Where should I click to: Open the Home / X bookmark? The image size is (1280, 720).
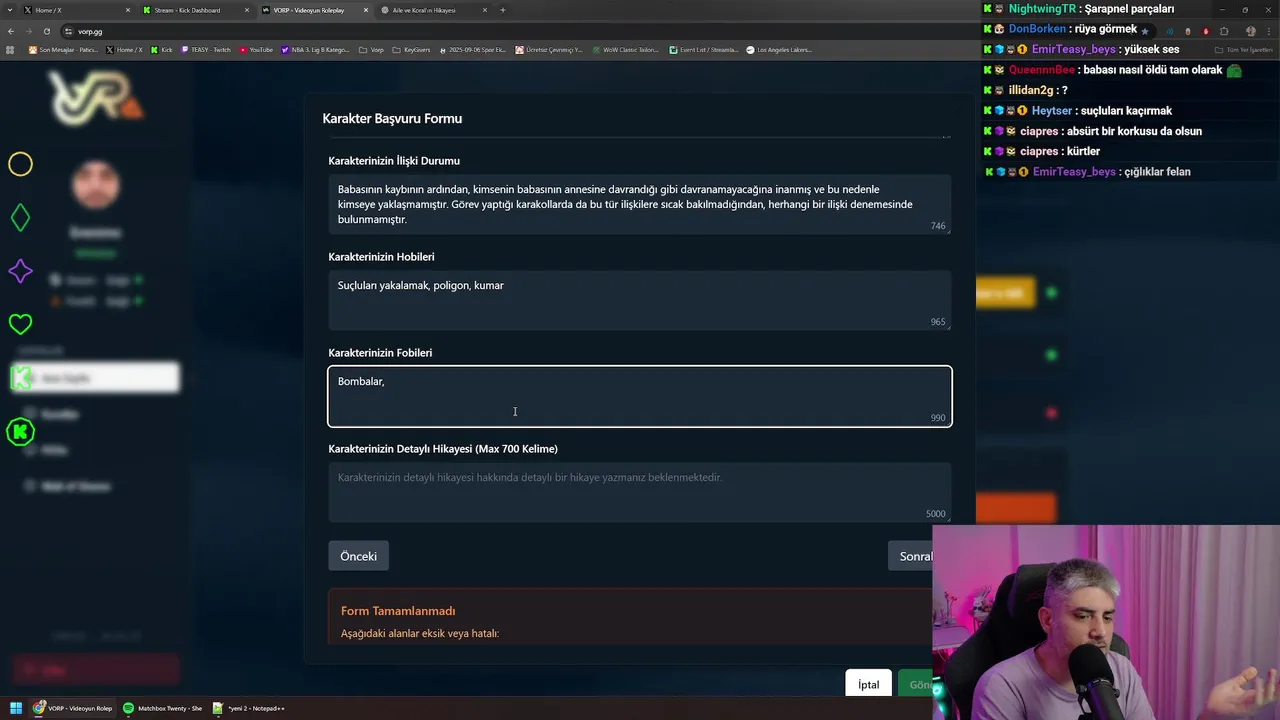pyautogui.click(x=124, y=49)
